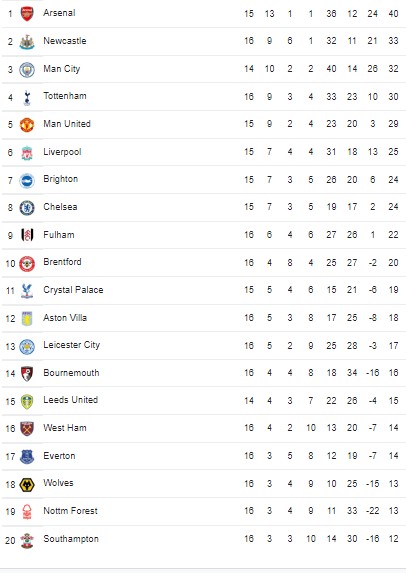Click Arsenal's points total of 40
Image resolution: width=406 pixels, height=573 pixels.
point(393,14)
